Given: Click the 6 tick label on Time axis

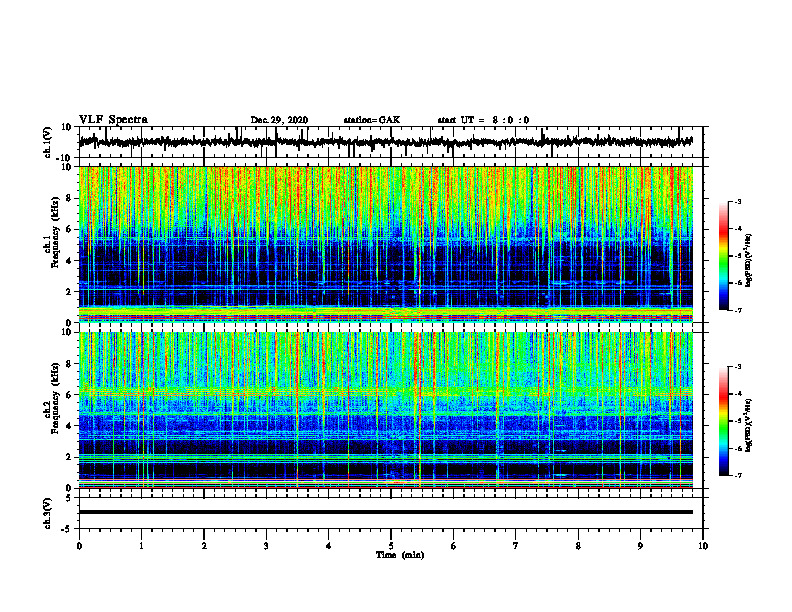Looking at the screenshot, I should point(454,546).
